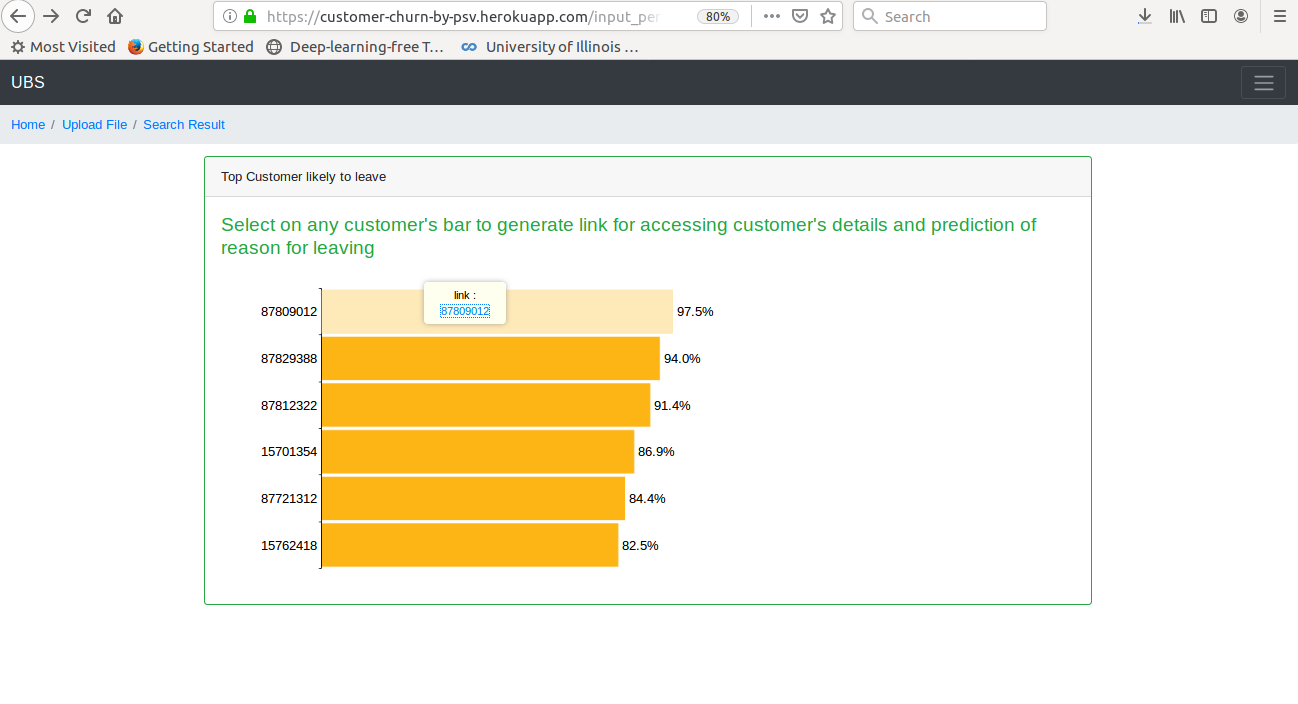Click the 87809012 link in the tooltip
Screen dimensions: 1298x704
[x=464, y=311]
